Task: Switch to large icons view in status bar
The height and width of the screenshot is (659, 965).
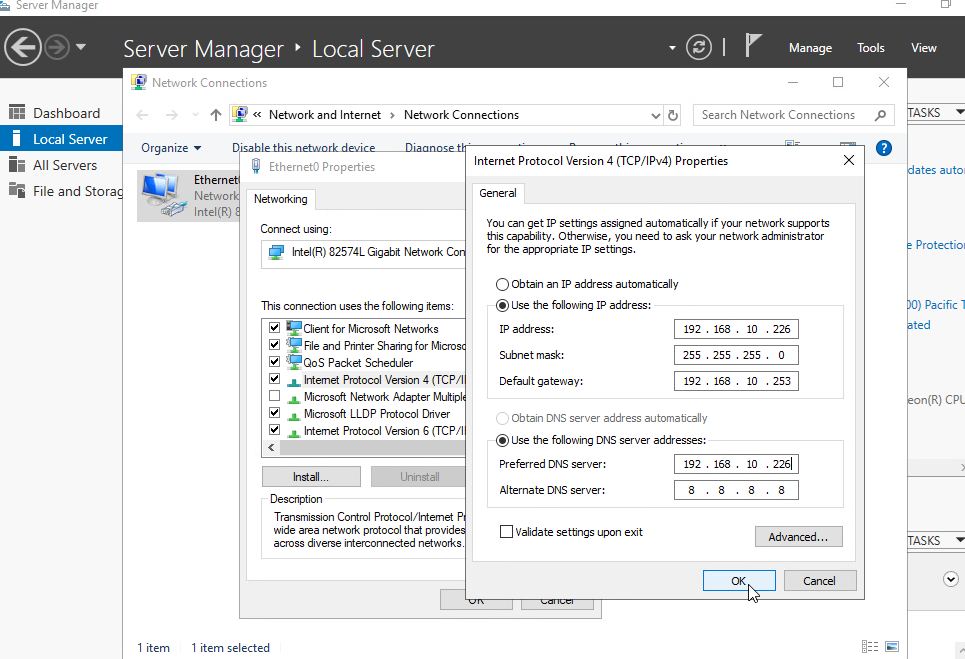Action: [x=892, y=647]
